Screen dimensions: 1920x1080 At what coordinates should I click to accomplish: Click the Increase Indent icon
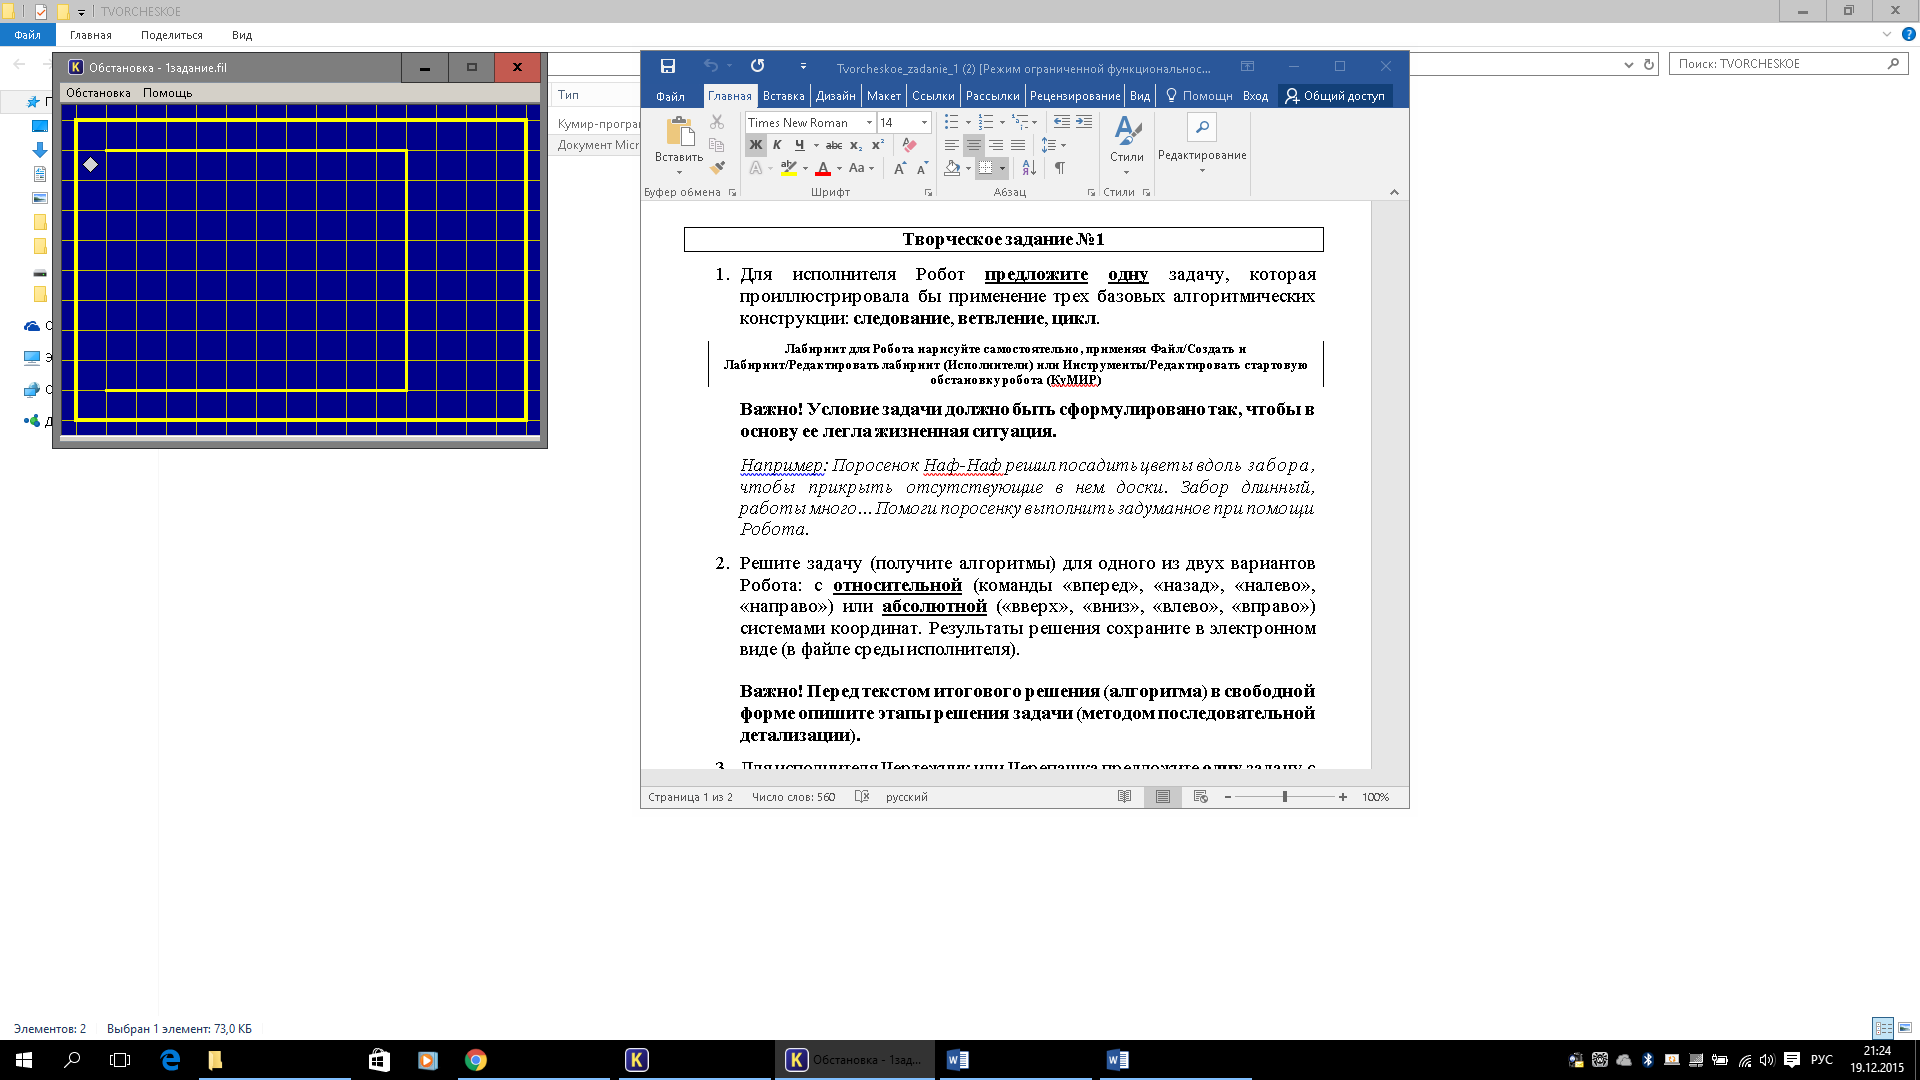click(x=1084, y=122)
